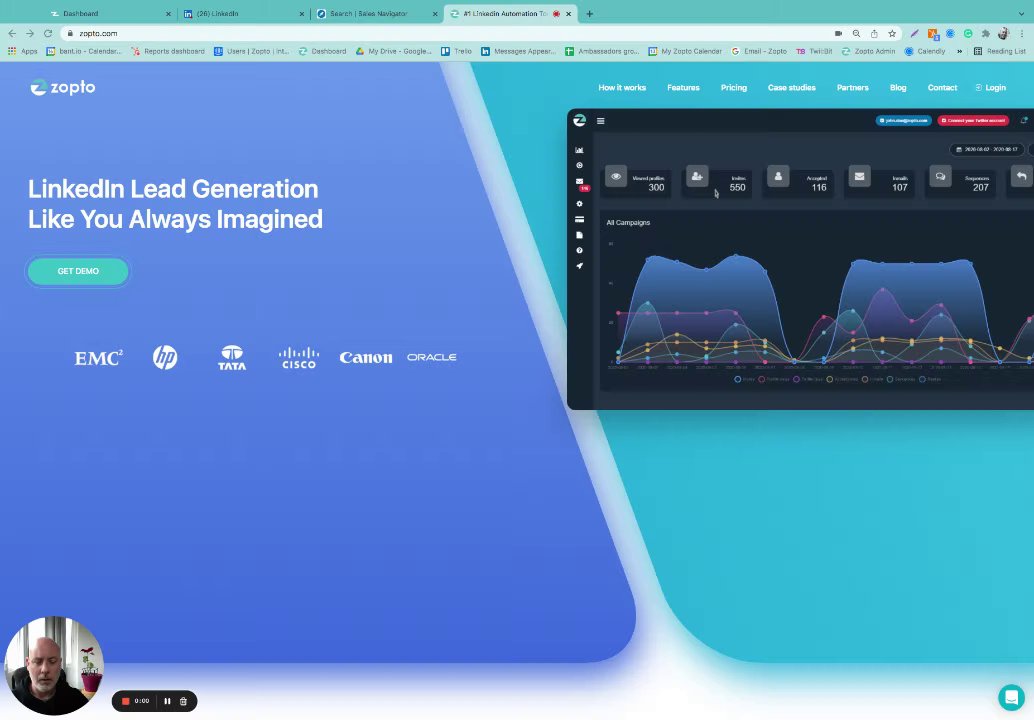Open How it works in the nav
Image resolution: width=1034 pixels, height=720 pixels.
[x=622, y=87]
